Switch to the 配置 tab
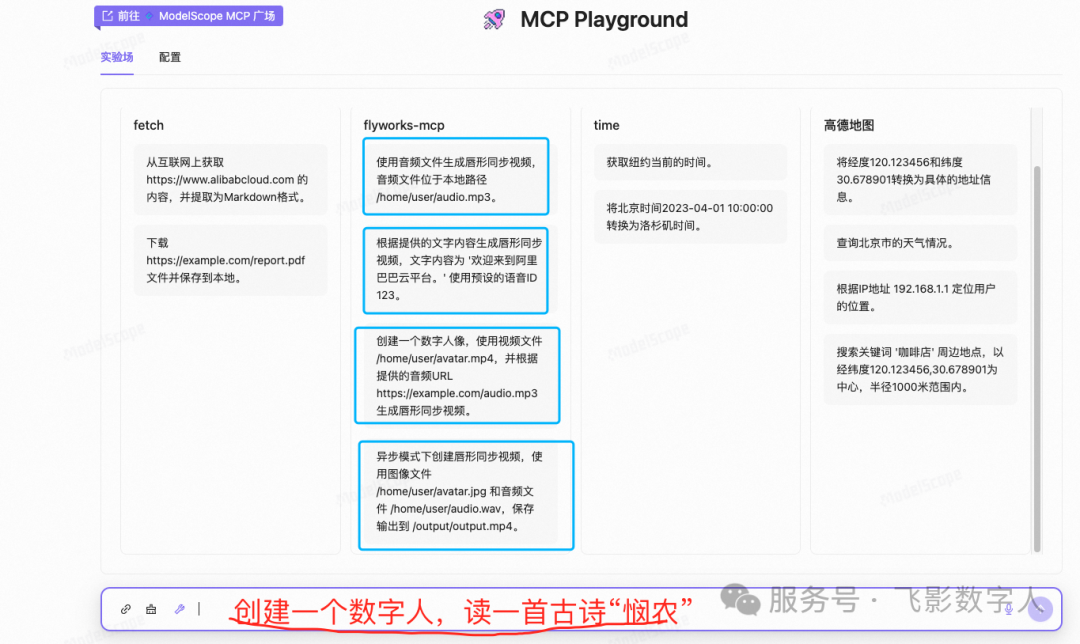The height and width of the screenshot is (644, 1080). coord(169,57)
